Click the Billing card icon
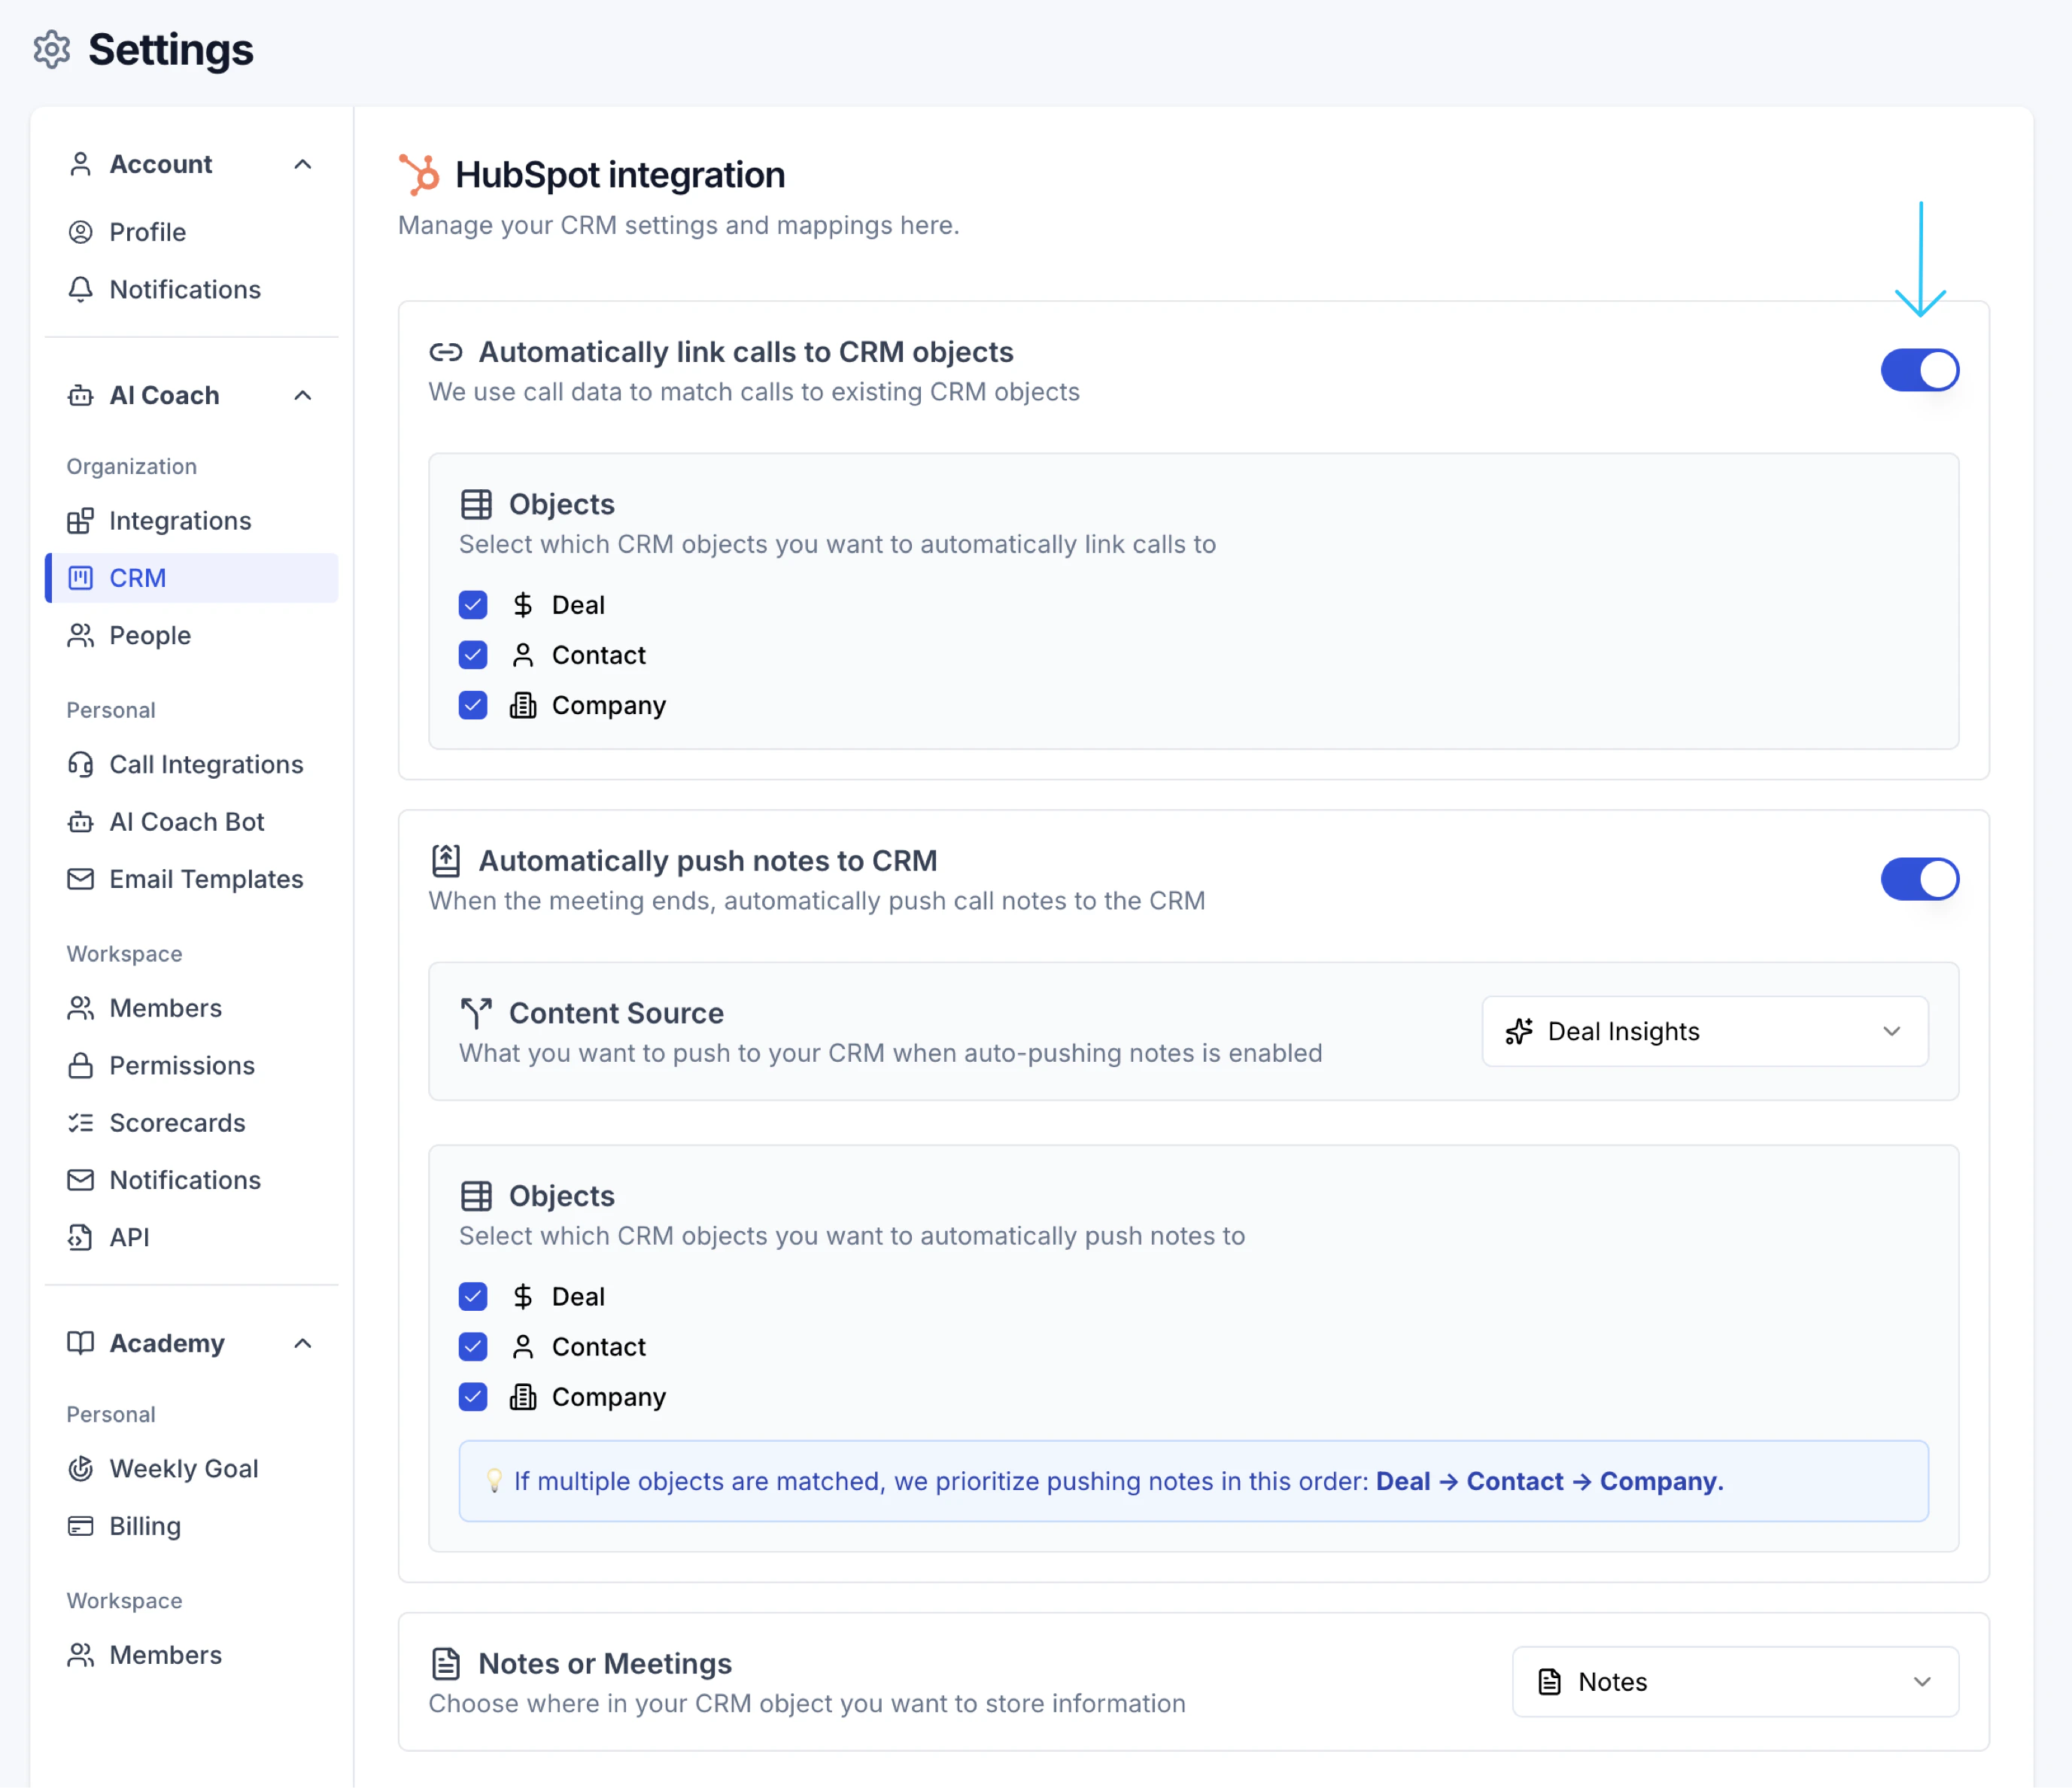The width and height of the screenshot is (2072, 1788). pos(81,1525)
